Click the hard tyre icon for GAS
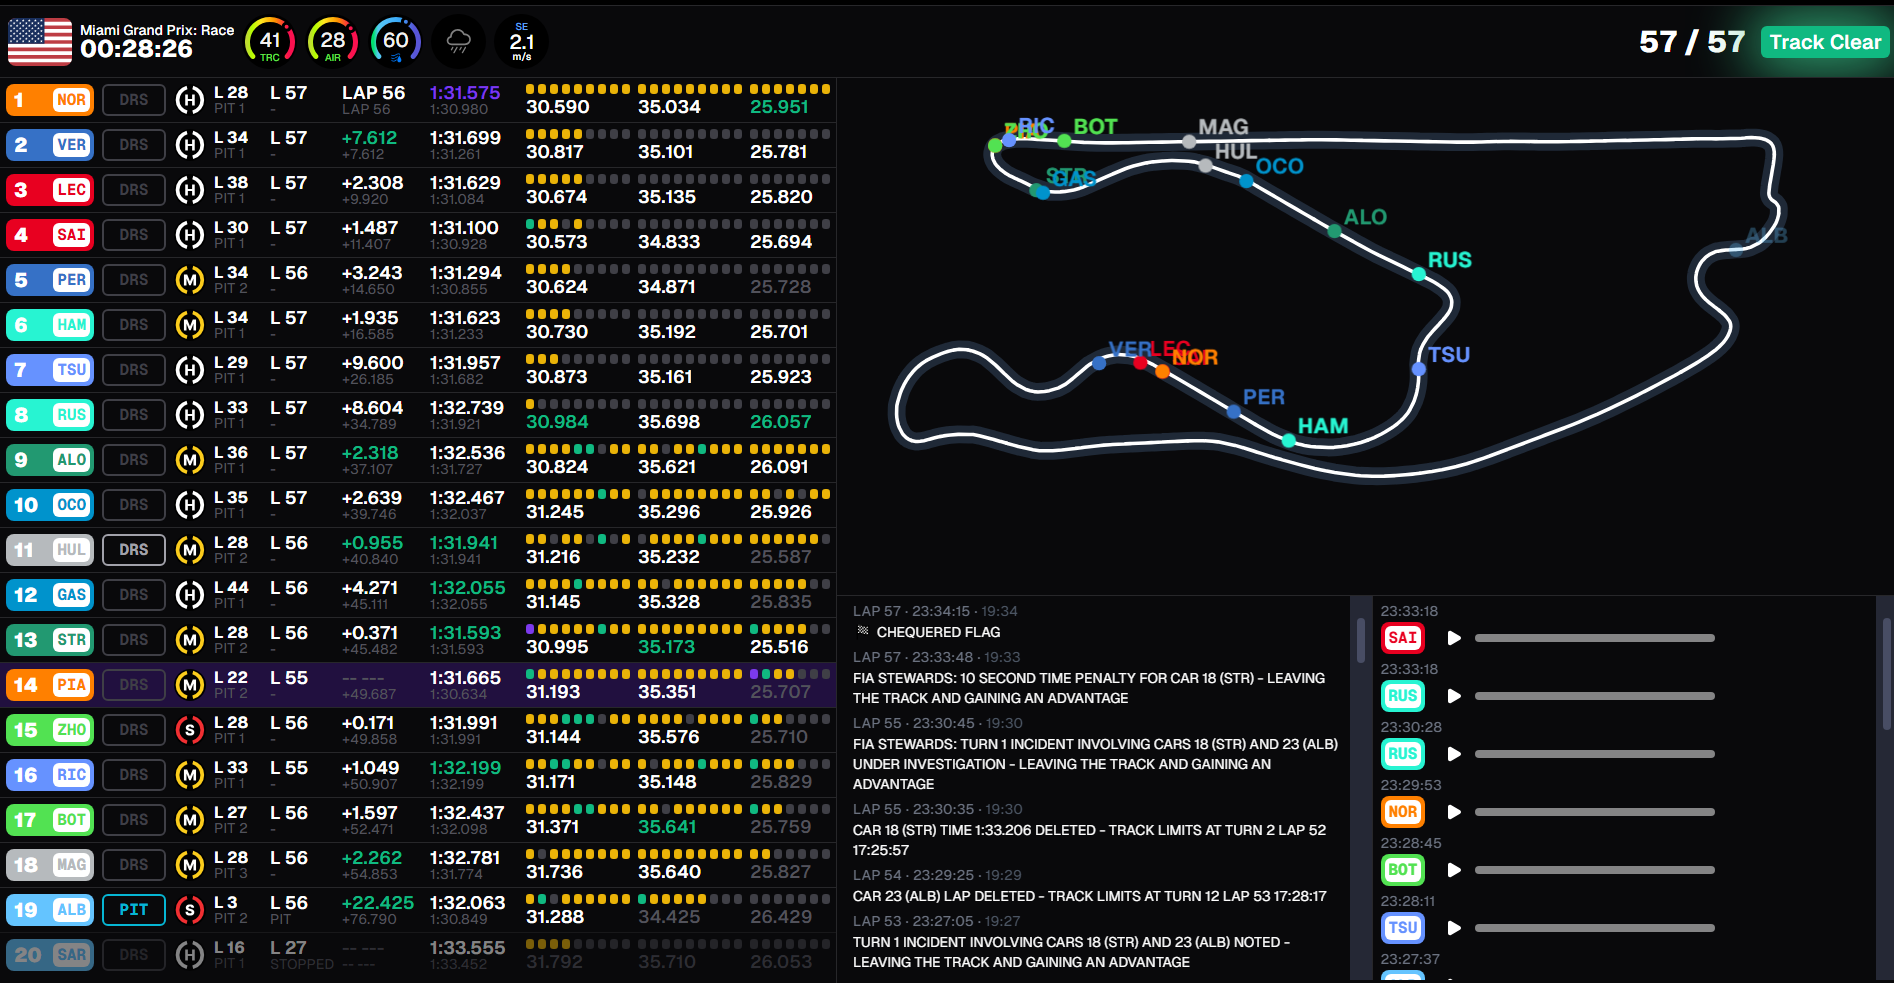Image resolution: width=1894 pixels, height=983 pixels. (190, 595)
